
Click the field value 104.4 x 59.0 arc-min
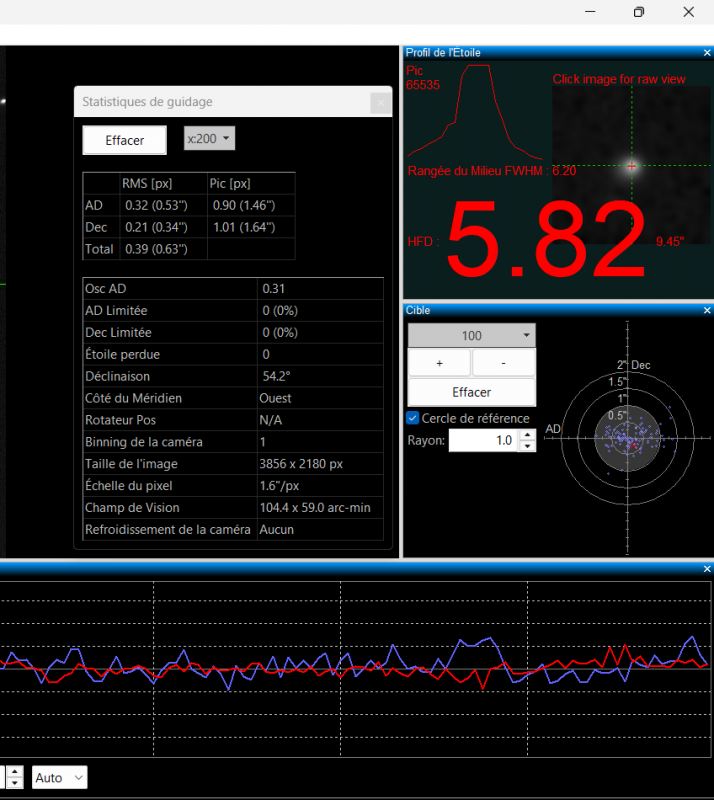(x=315, y=508)
